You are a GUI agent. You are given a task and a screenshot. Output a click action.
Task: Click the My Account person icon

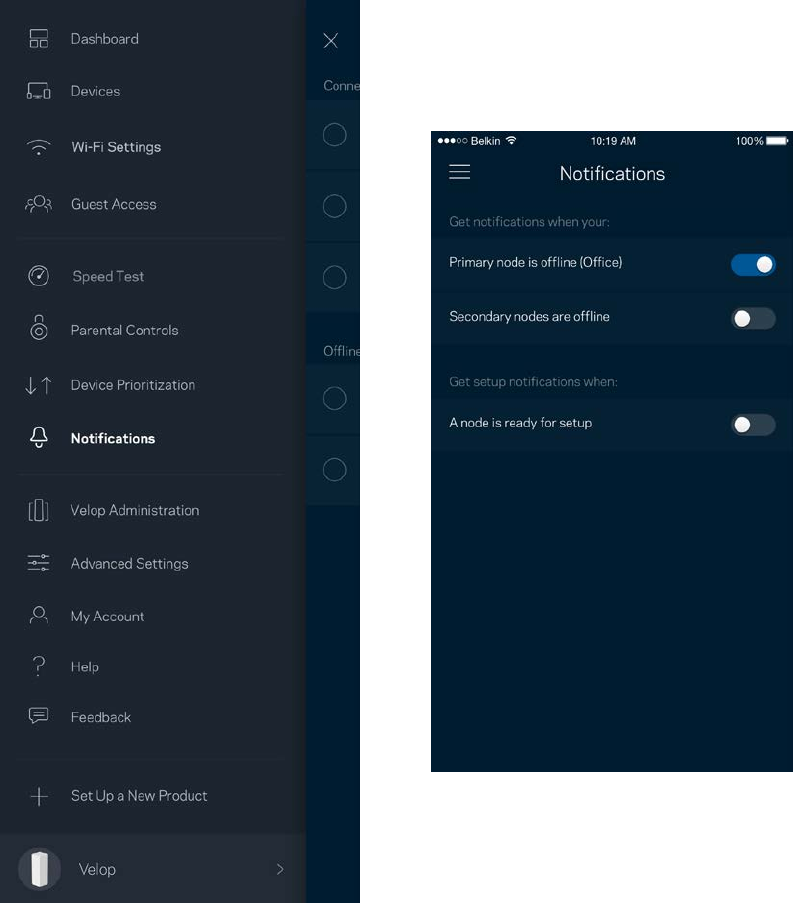point(39,615)
